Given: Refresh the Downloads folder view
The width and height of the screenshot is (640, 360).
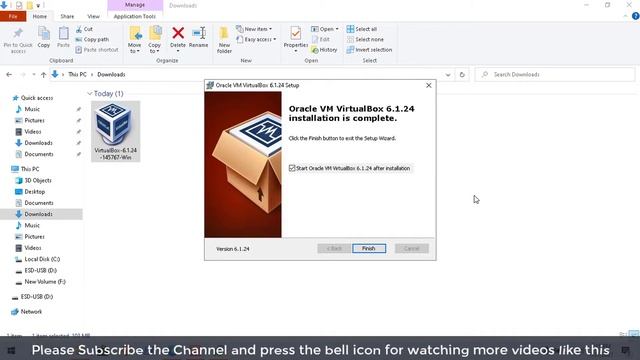Looking at the screenshot, I should click(x=462, y=75).
